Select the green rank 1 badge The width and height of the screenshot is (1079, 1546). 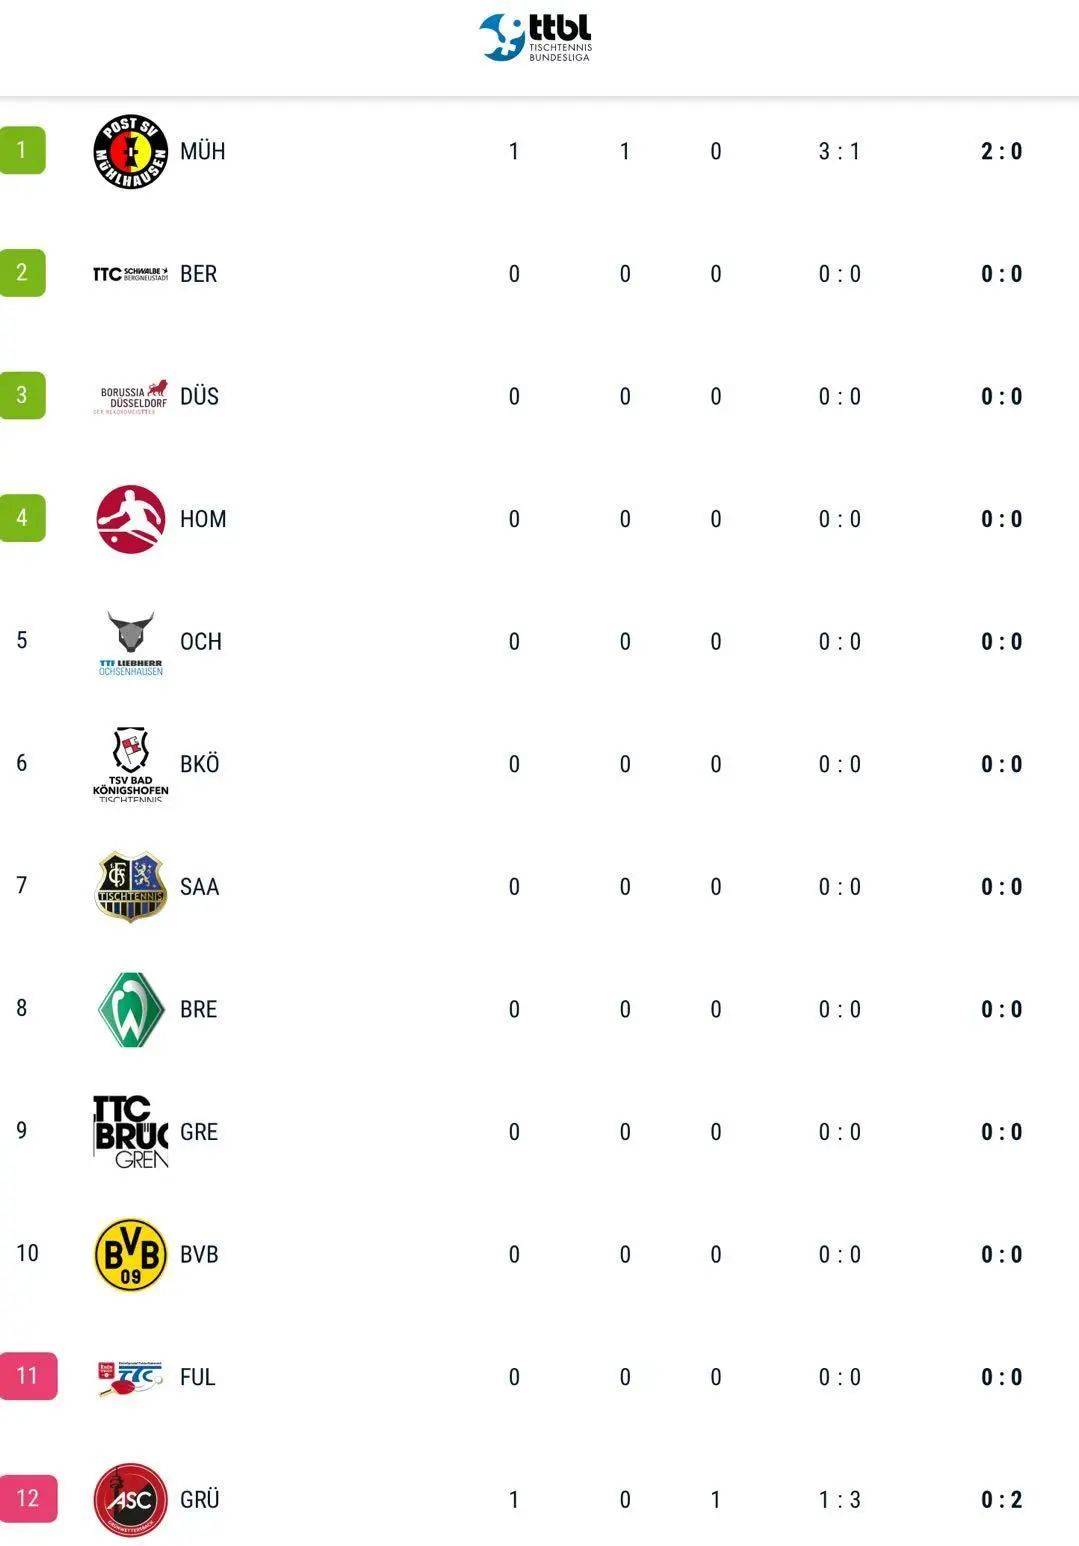click(22, 151)
